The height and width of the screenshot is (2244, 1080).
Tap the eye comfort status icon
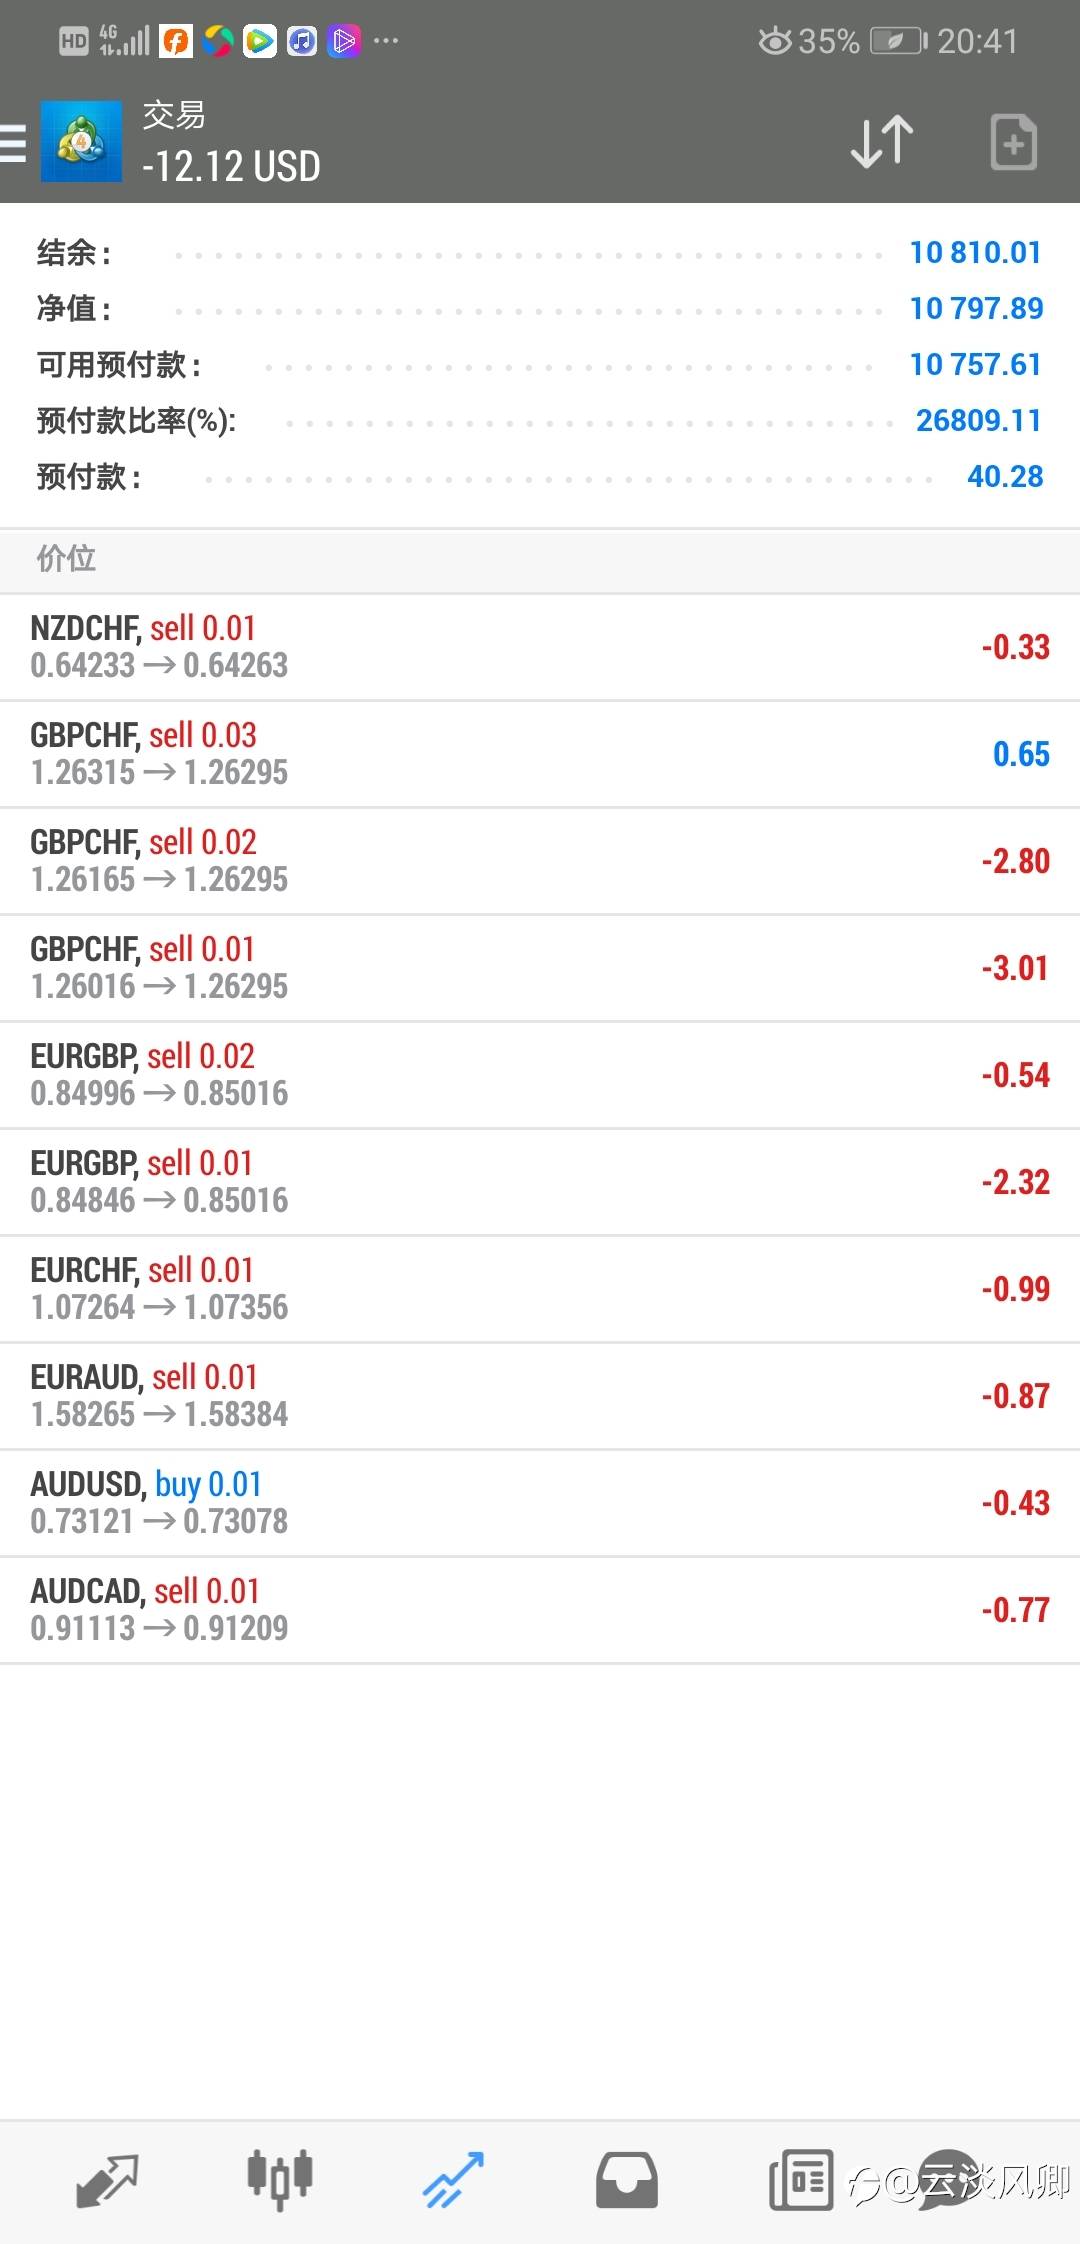click(x=775, y=41)
